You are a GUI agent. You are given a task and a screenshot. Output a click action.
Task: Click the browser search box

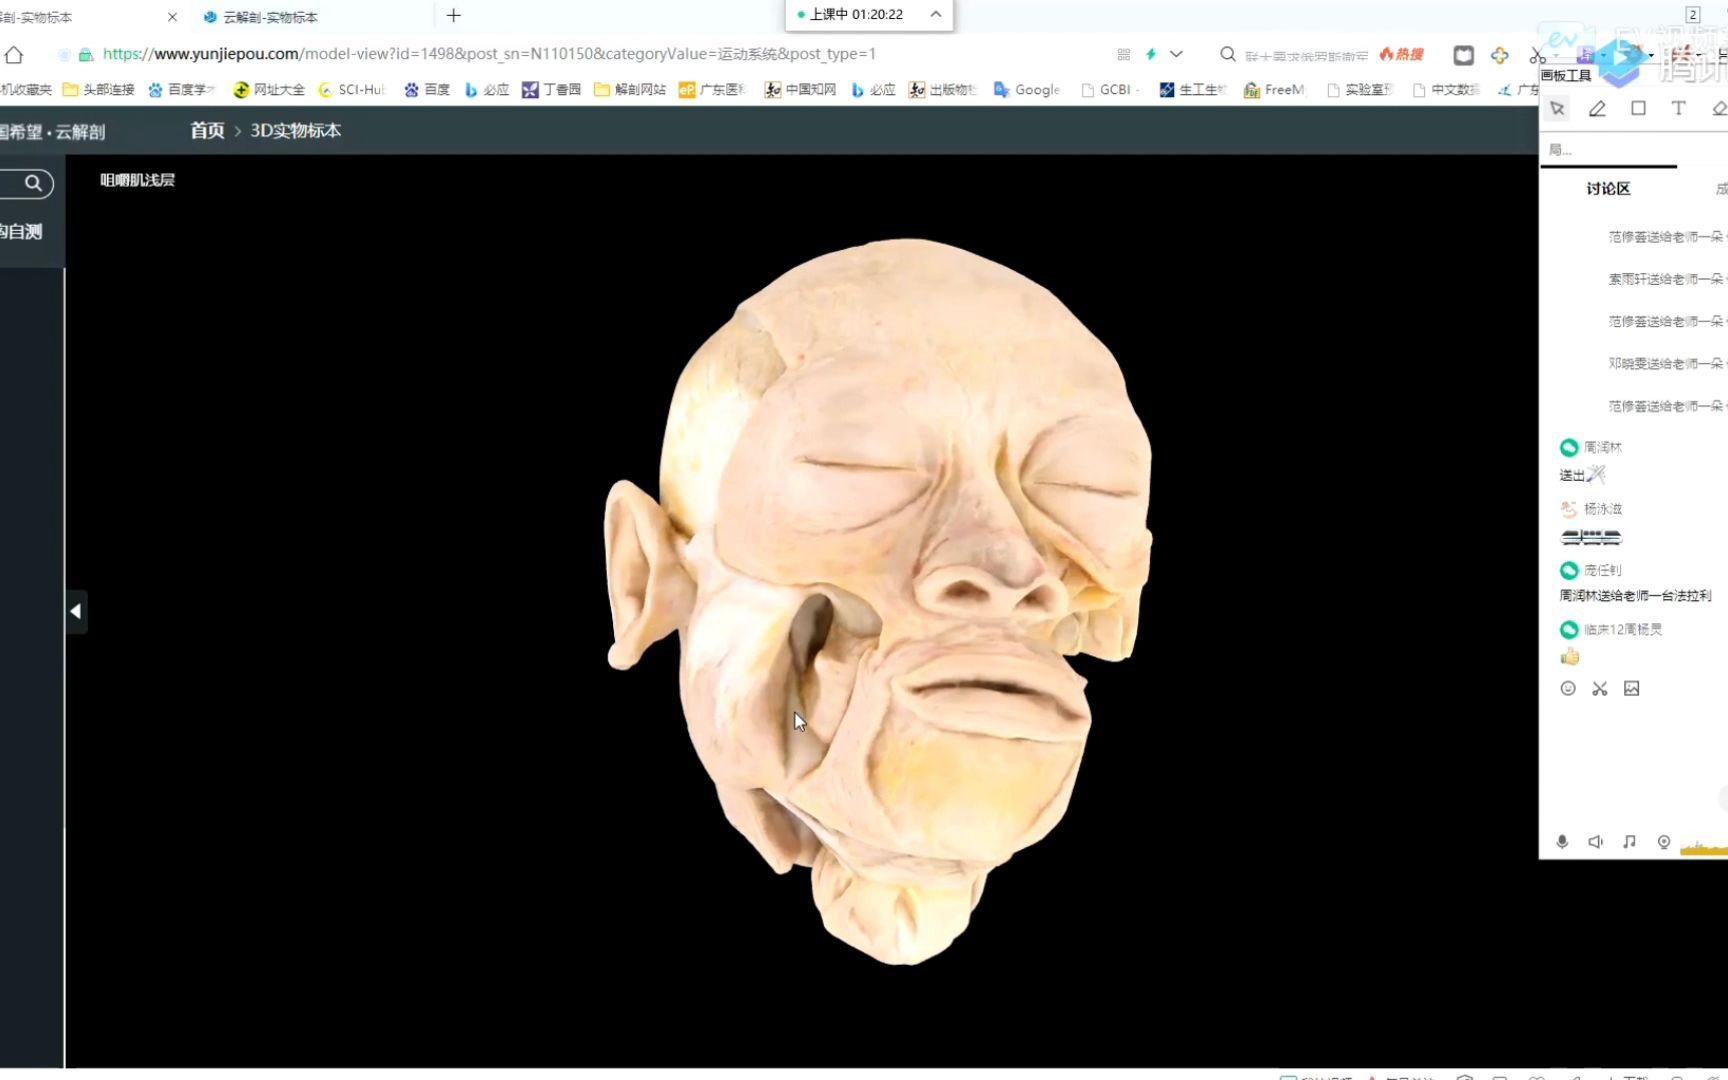[x=1305, y=55]
